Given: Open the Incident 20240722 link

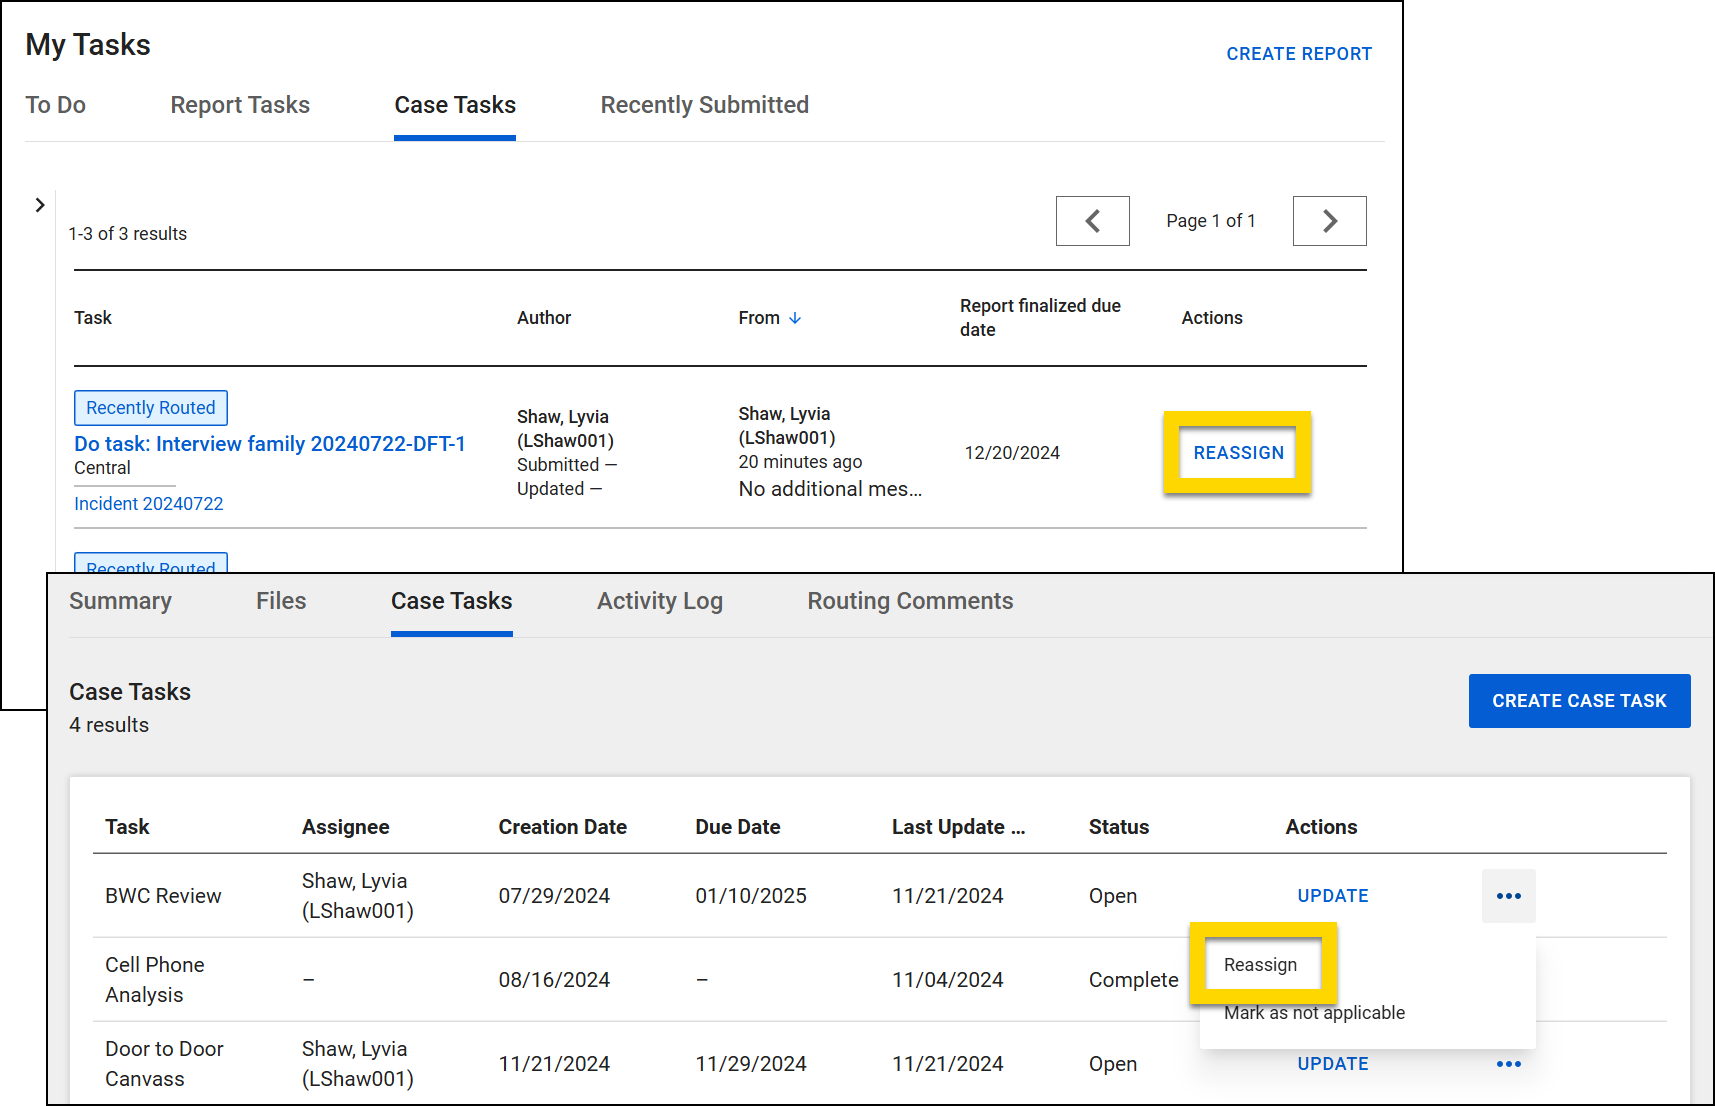Looking at the screenshot, I should pyautogui.click(x=148, y=503).
